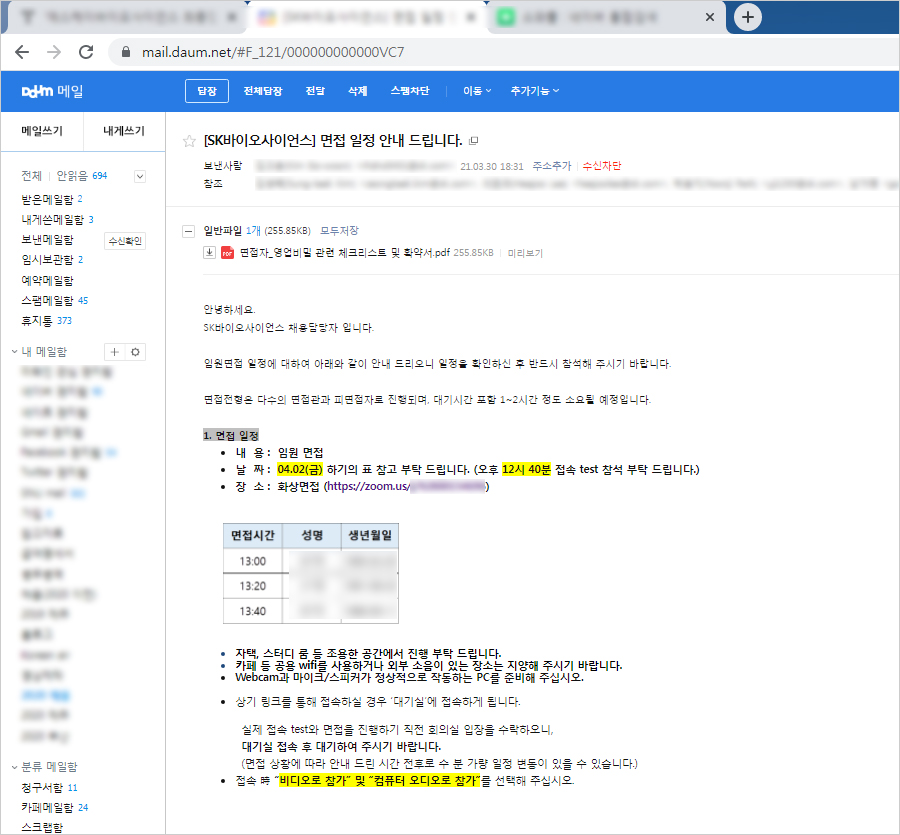
Task: Open the 임시보관함 folder
Action: (x=52, y=260)
